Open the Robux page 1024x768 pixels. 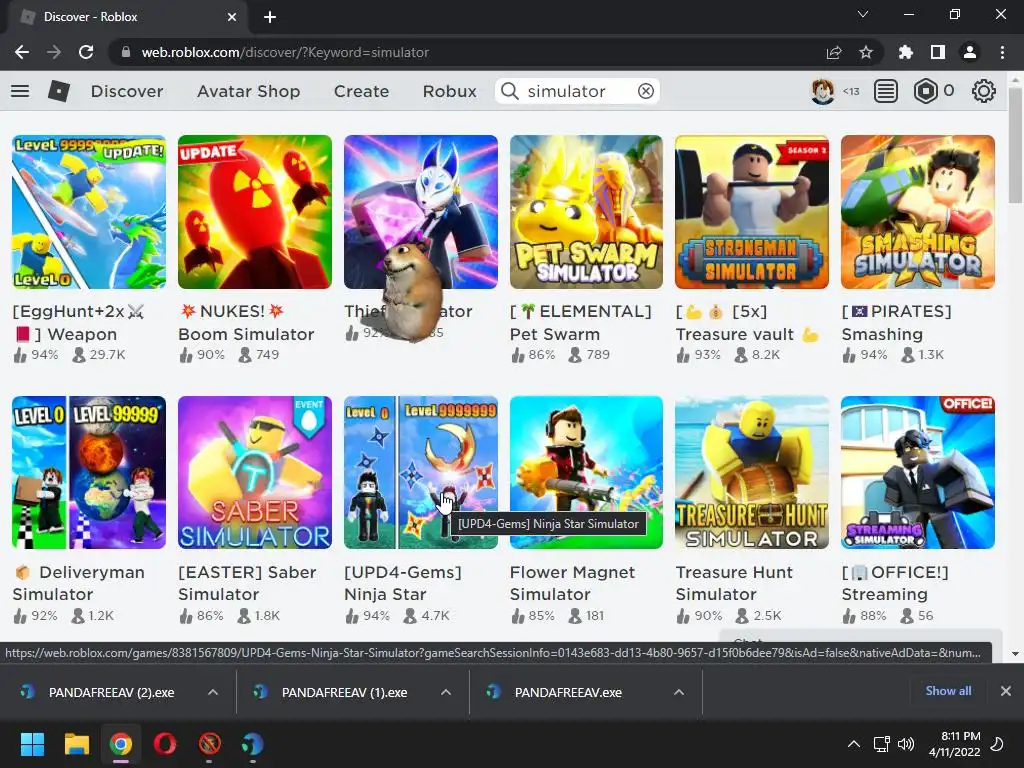[449, 91]
